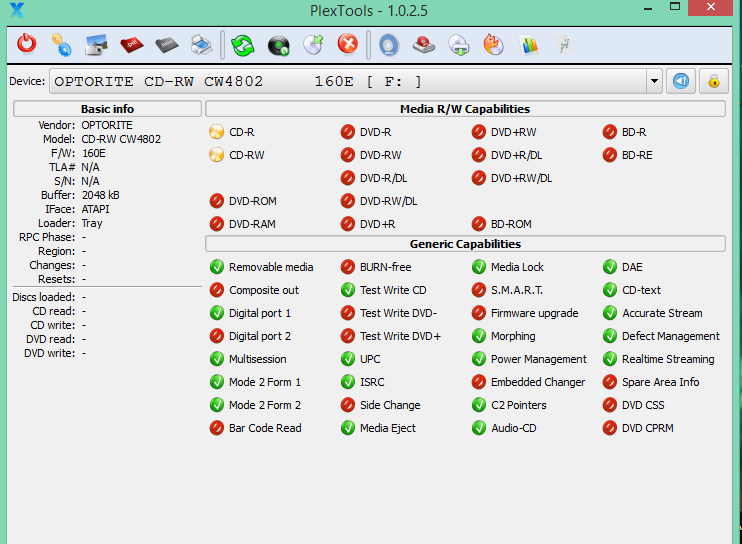Viewport: 742px width, 544px height.
Task: Click the blue eject tray button
Action: coord(681,81)
